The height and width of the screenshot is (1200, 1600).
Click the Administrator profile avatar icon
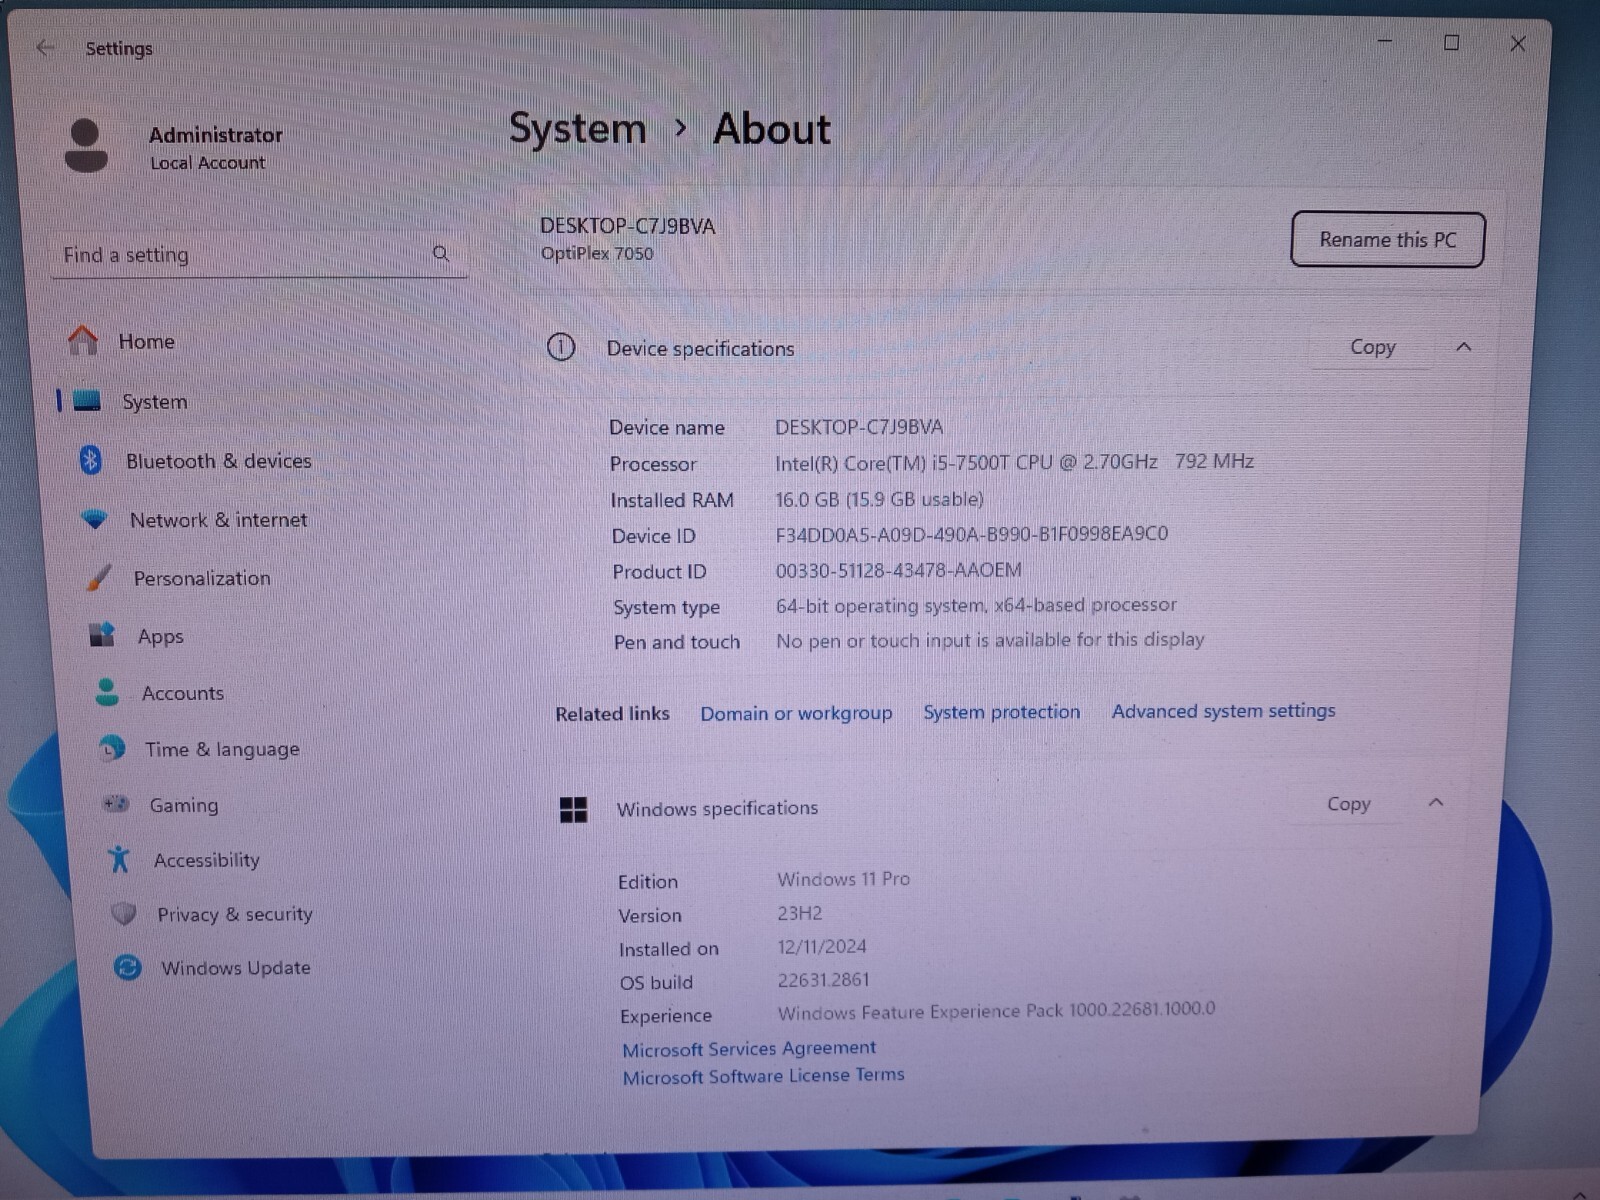(x=86, y=146)
